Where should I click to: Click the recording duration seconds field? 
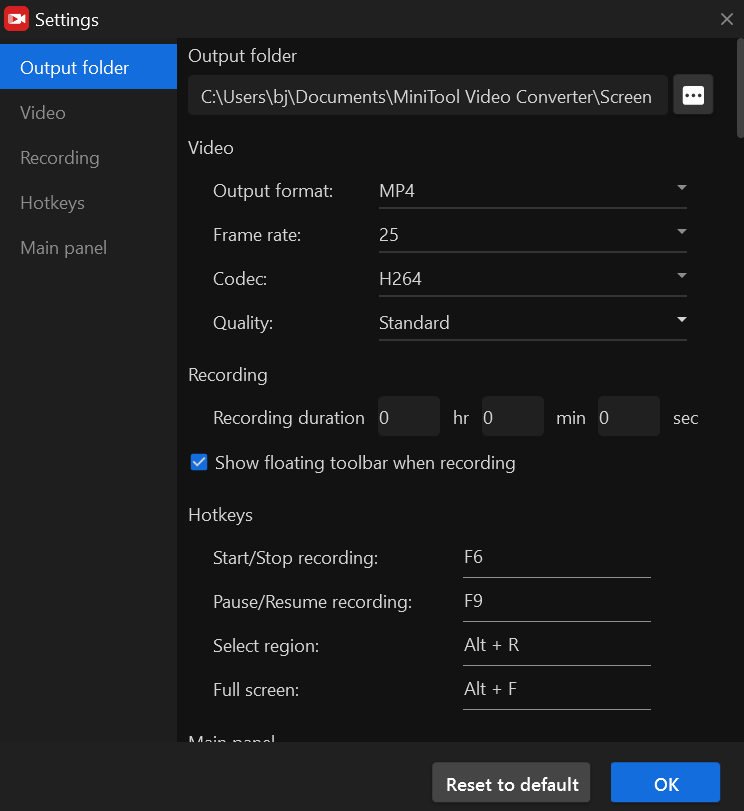point(628,416)
